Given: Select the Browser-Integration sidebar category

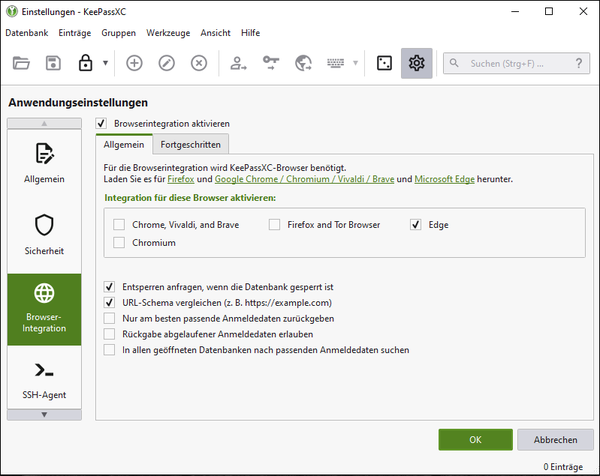Looking at the screenshot, I should point(44,310).
